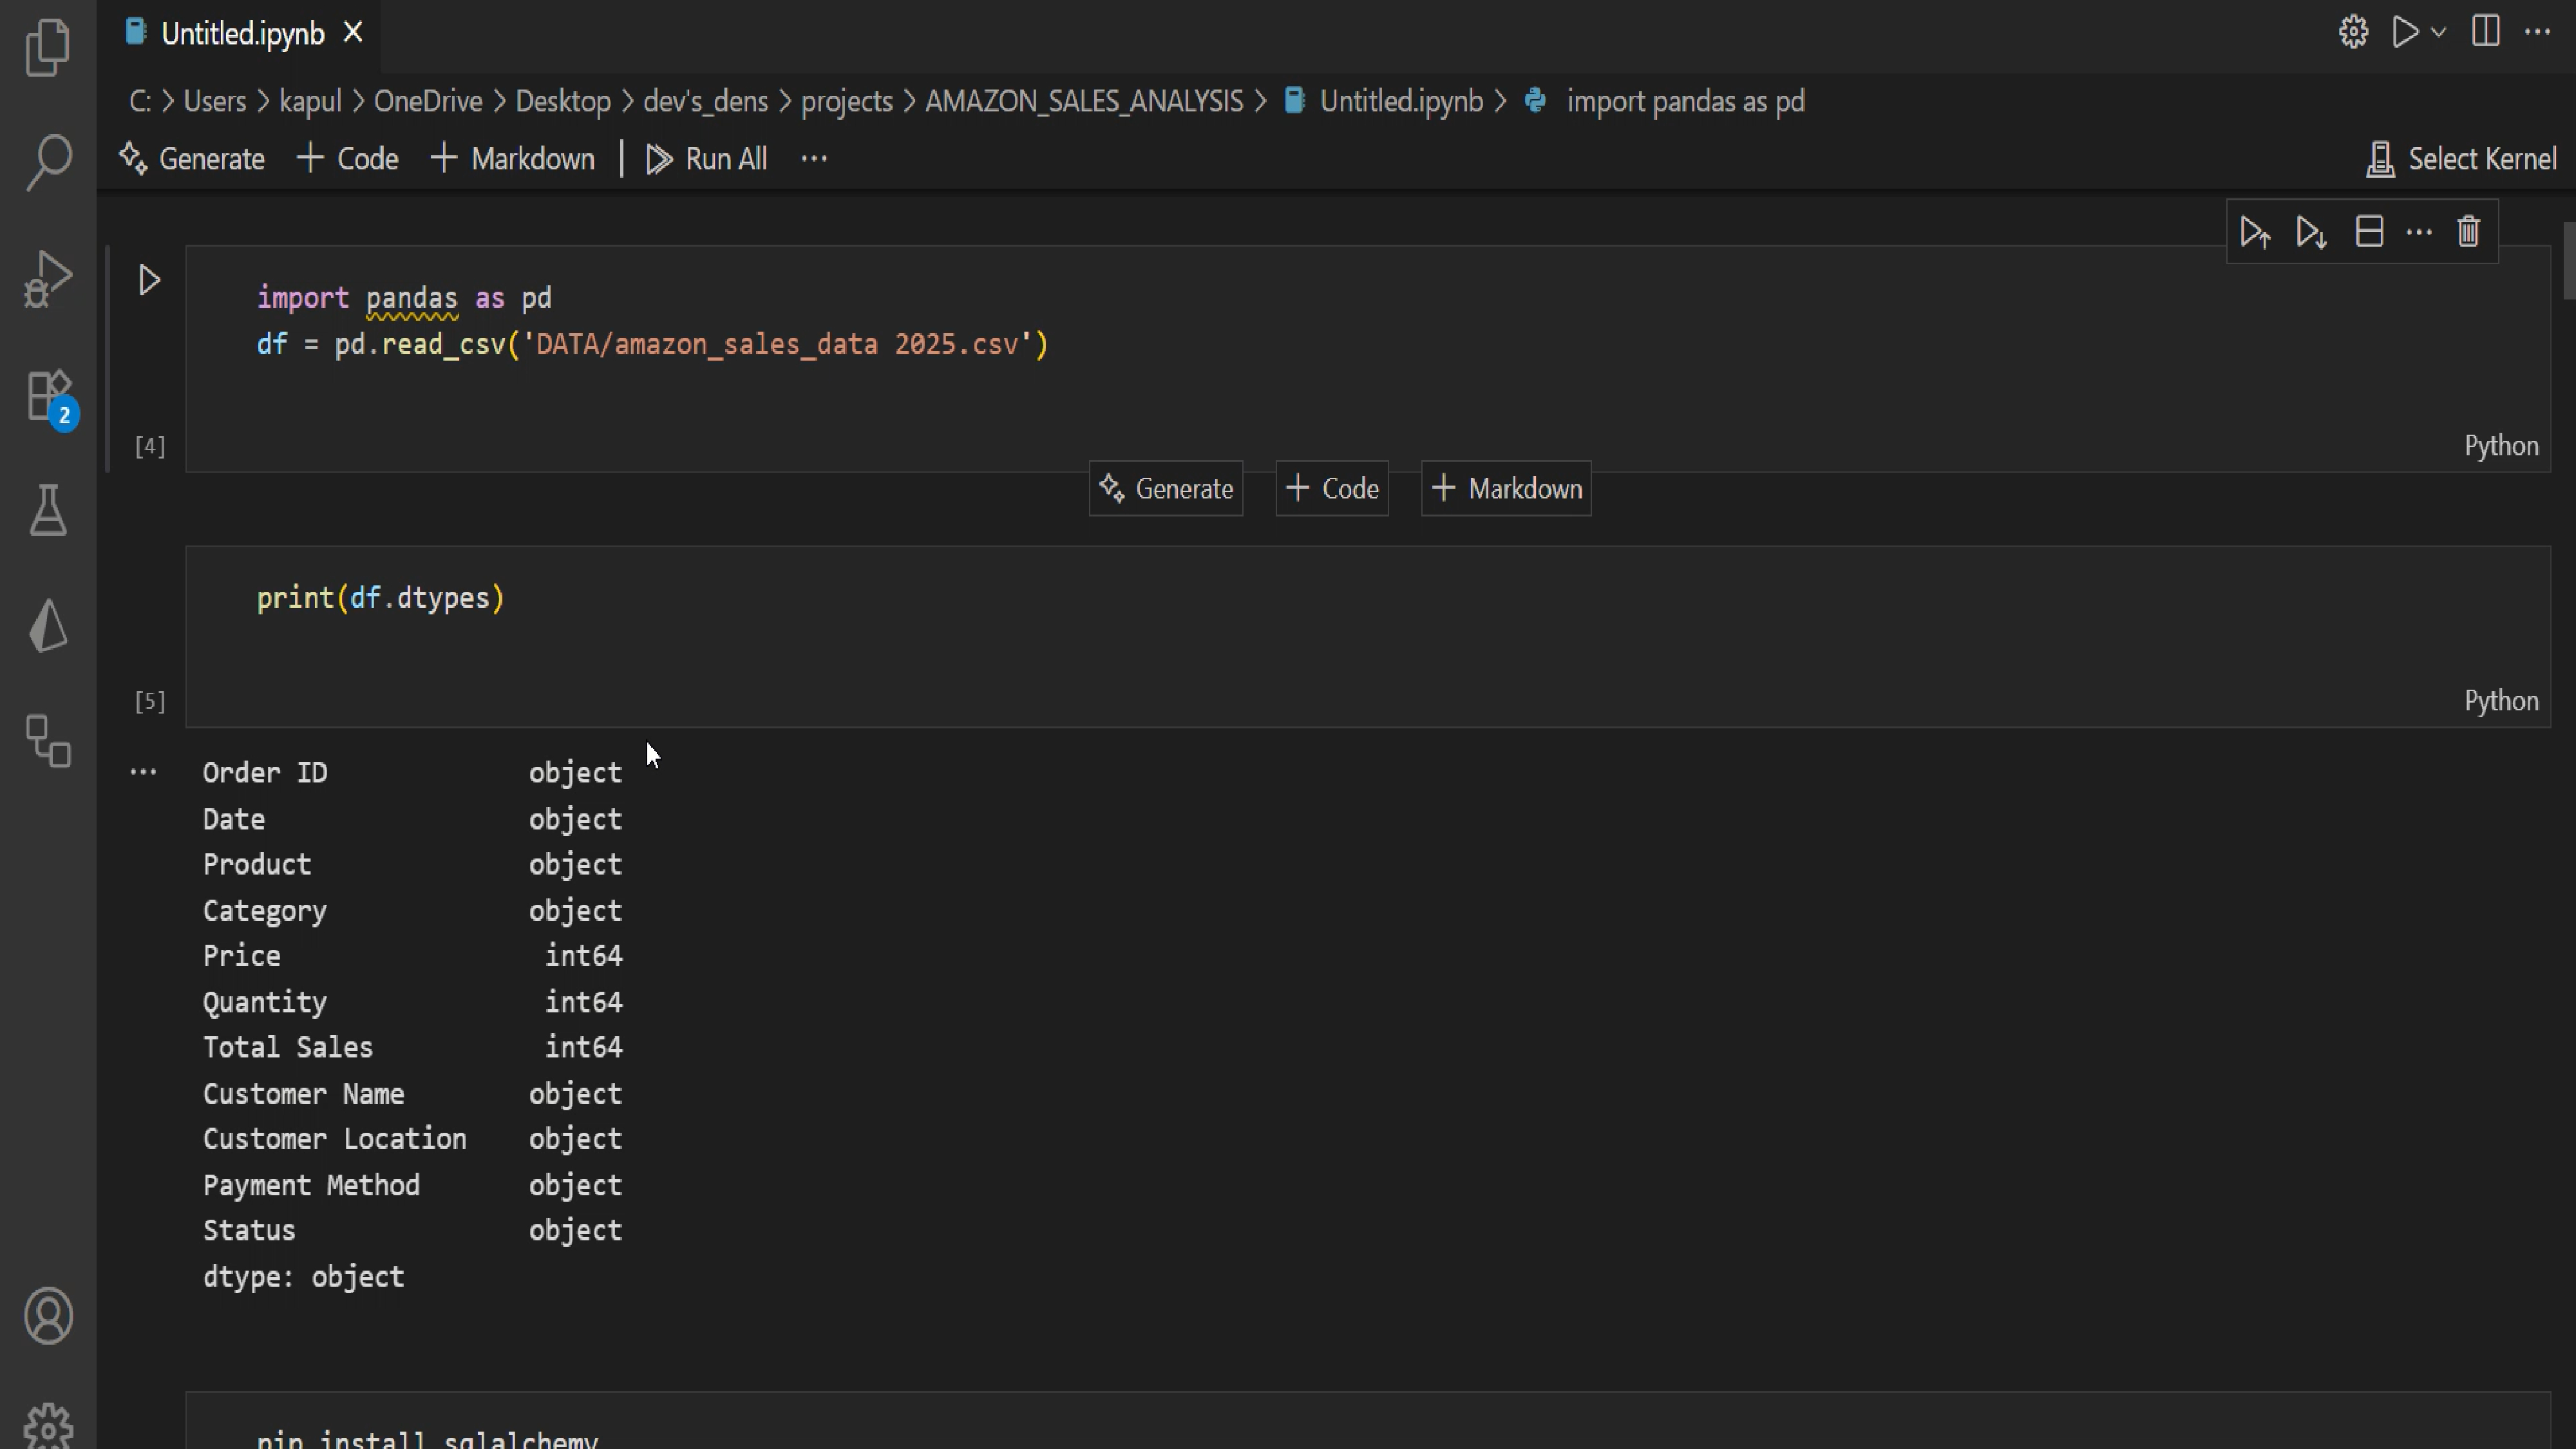Close the Untitled.ipynb tab
Screen dimensions: 2576x1449
point(353,33)
